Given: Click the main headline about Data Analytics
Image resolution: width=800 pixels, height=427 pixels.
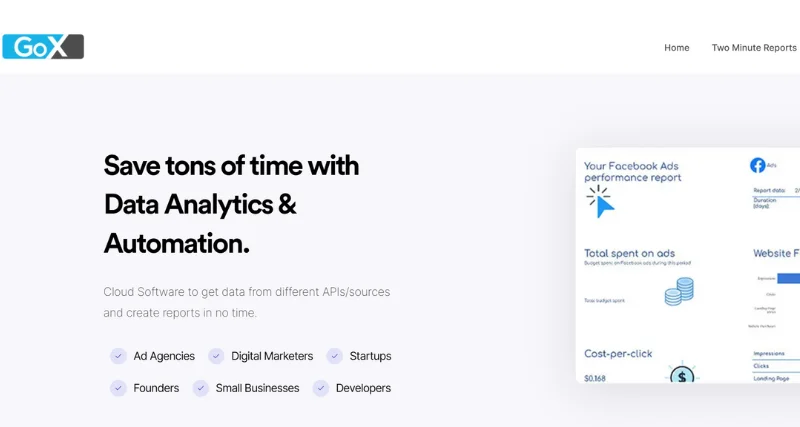Looking at the screenshot, I should point(231,204).
